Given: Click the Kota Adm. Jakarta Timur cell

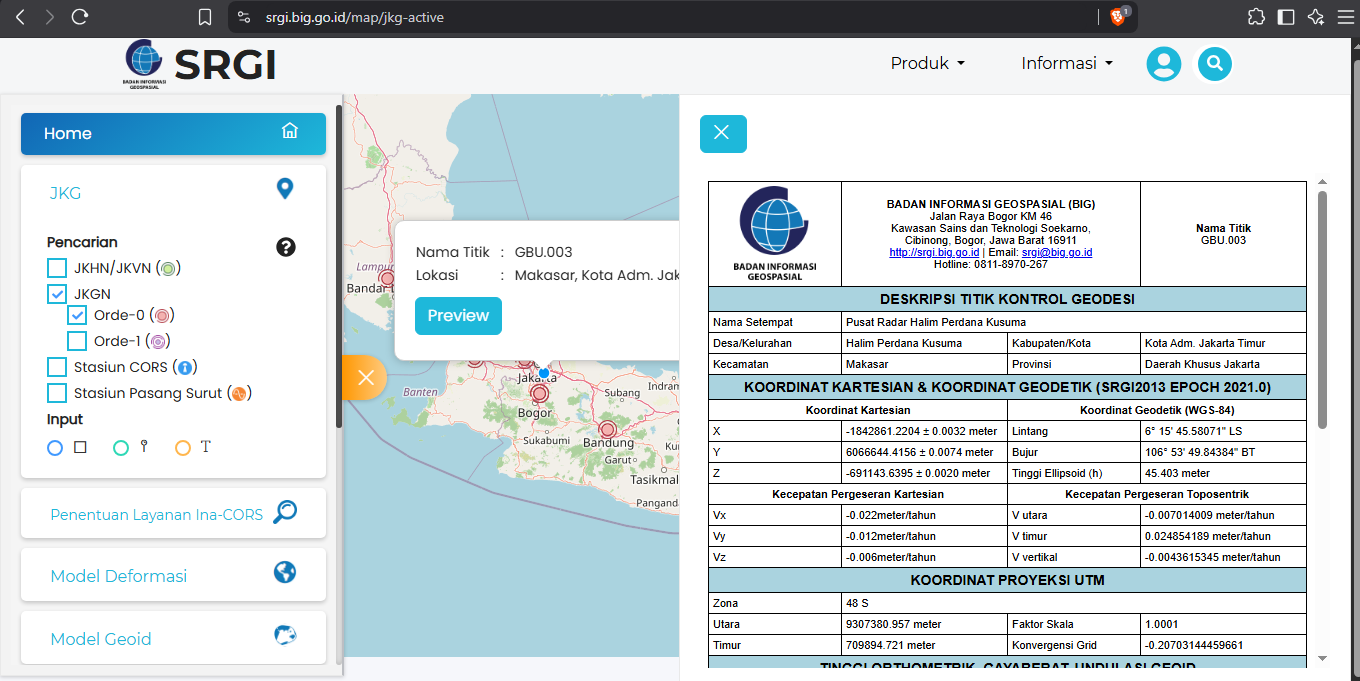Looking at the screenshot, I should [x=1225, y=343].
